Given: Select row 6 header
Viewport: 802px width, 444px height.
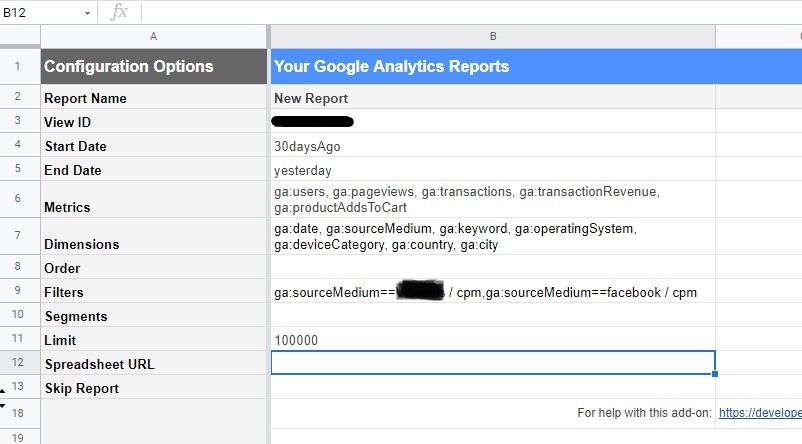Looking at the screenshot, I should tap(20, 199).
